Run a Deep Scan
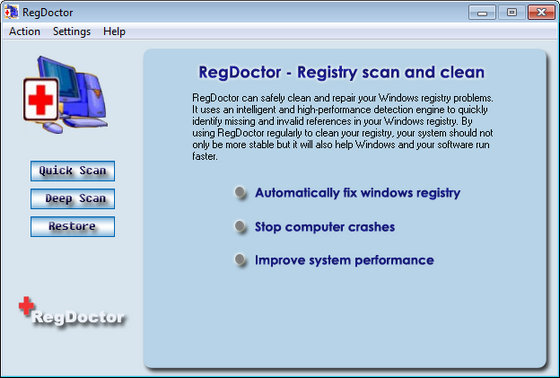 (72, 199)
